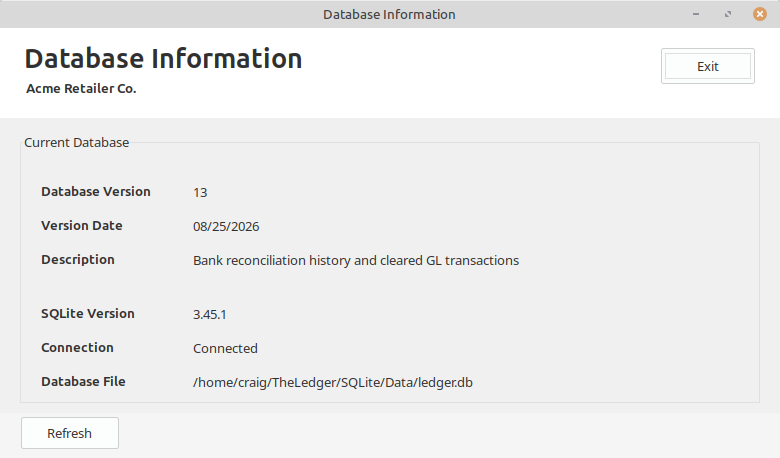Click the Description label

point(78,260)
